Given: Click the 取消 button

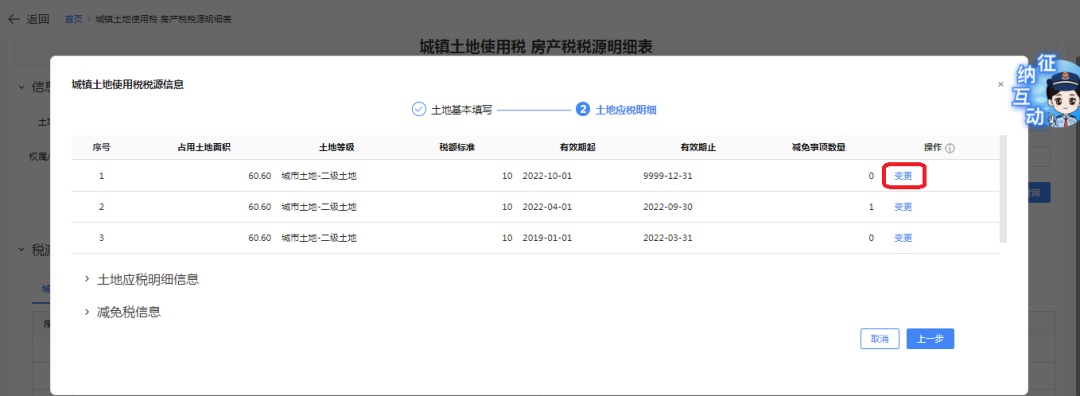Looking at the screenshot, I should [880, 339].
